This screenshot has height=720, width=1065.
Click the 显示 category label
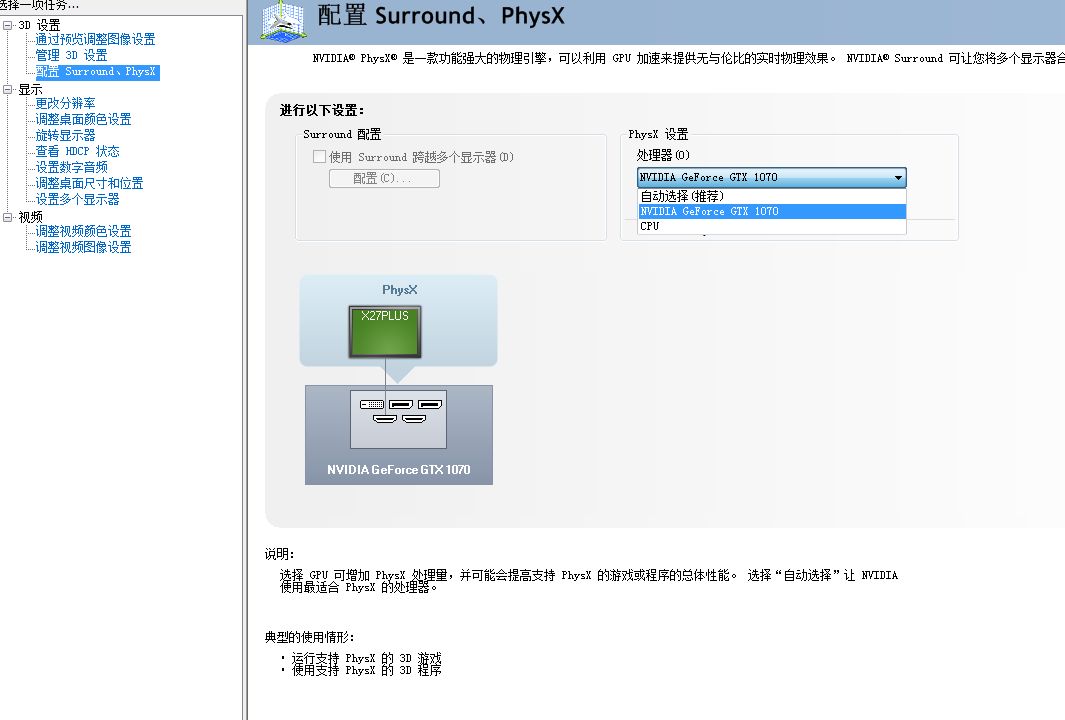pyautogui.click(x=30, y=90)
